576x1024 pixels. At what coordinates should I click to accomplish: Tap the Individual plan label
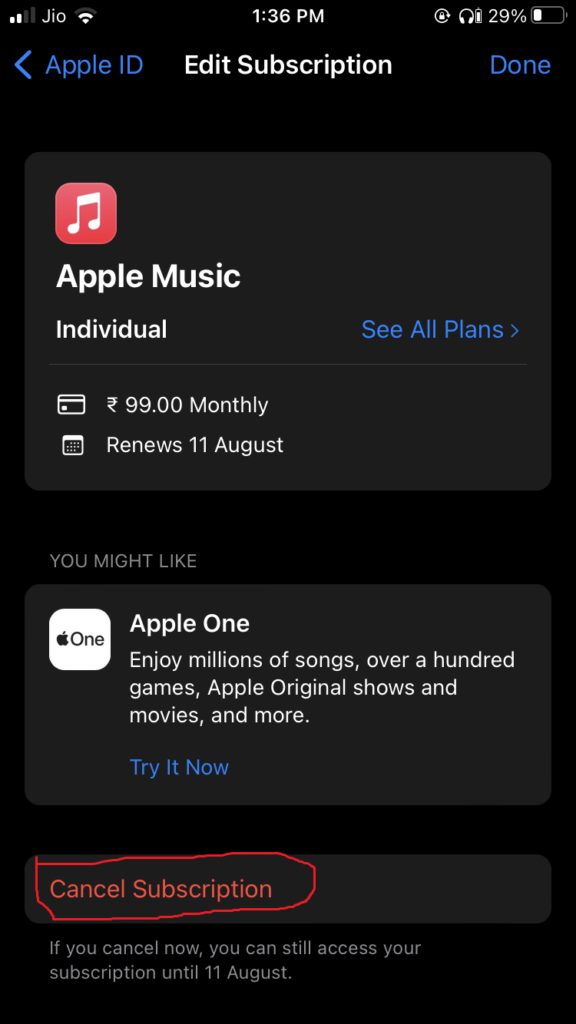(111, 329)
